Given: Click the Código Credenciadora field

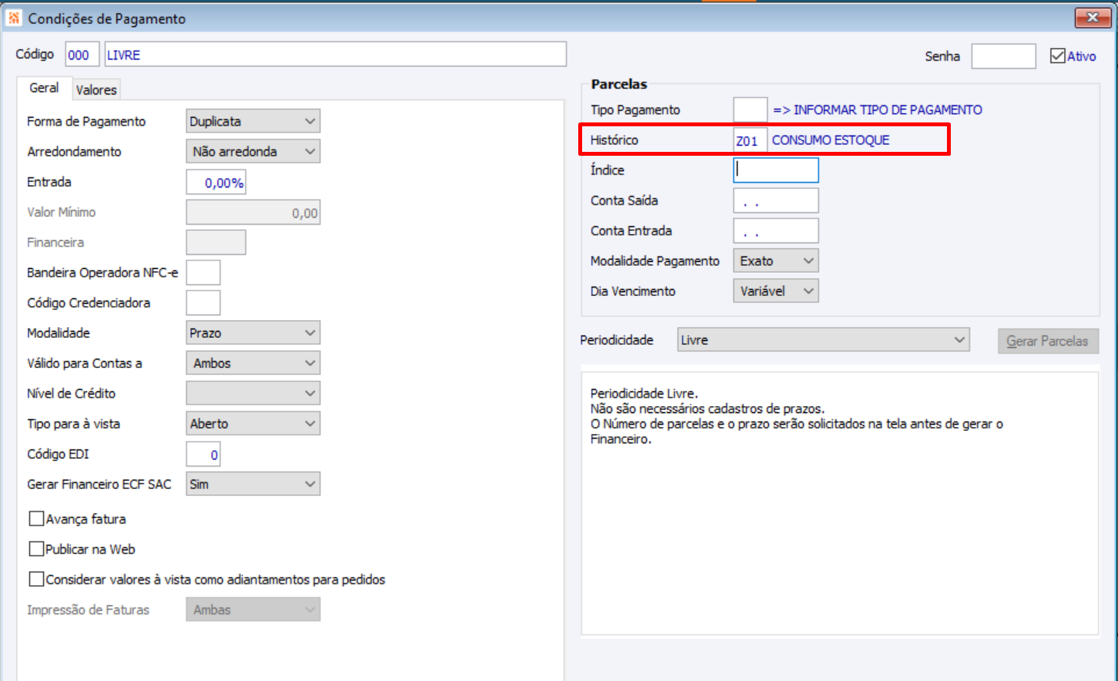Looking at the screenshot, I should 203,302.
